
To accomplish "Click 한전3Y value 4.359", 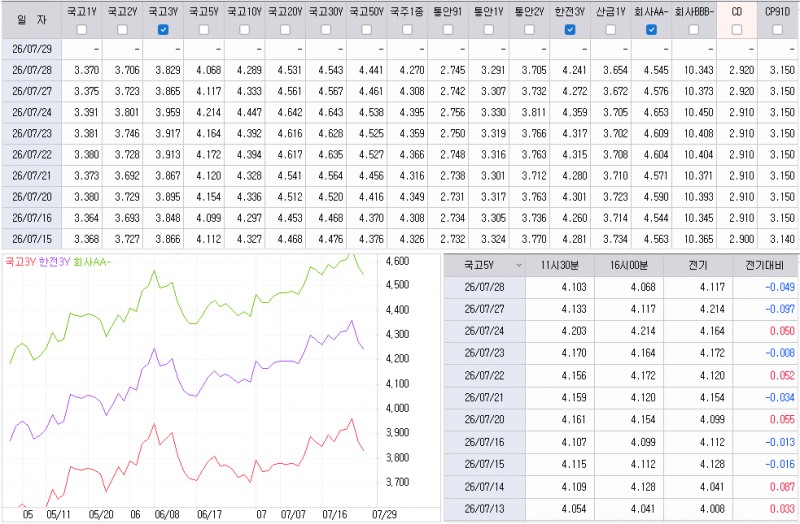I will click(x=574, y=112).
